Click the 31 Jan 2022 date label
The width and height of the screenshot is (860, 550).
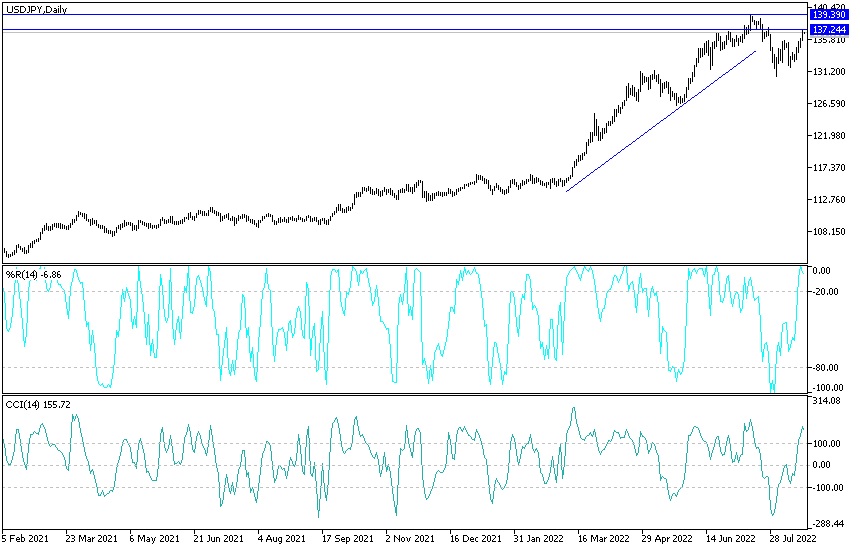539,538
